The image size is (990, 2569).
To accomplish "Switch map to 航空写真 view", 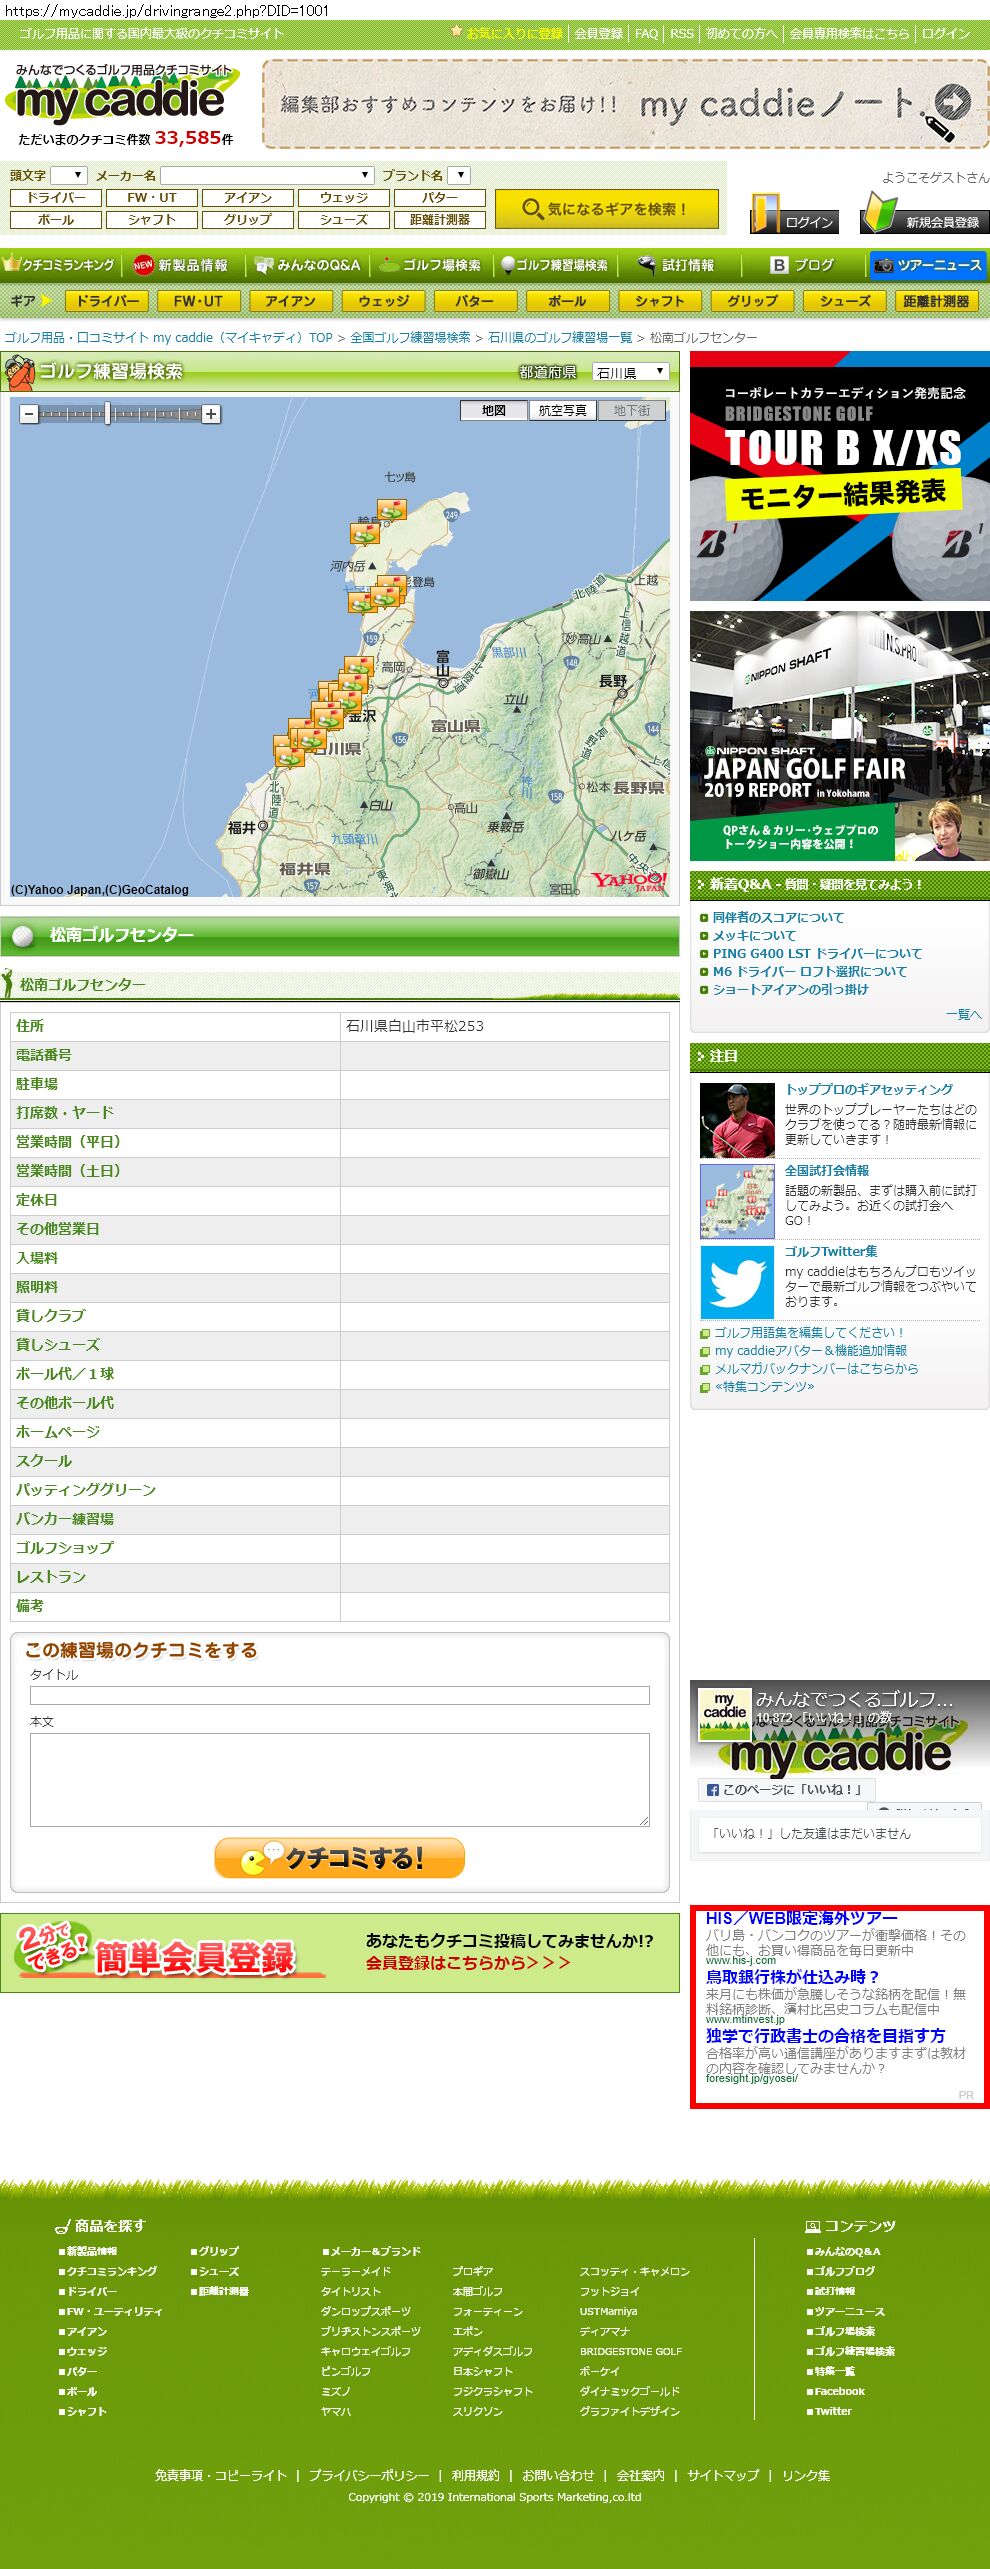I will [562, 410].
